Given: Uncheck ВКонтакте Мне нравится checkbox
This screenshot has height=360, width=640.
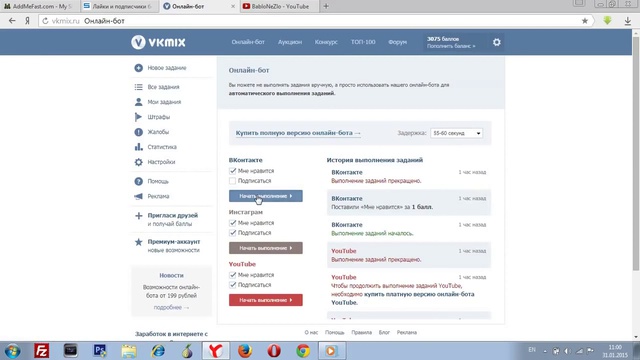Looking at the screenshot, I should [233, 171].
